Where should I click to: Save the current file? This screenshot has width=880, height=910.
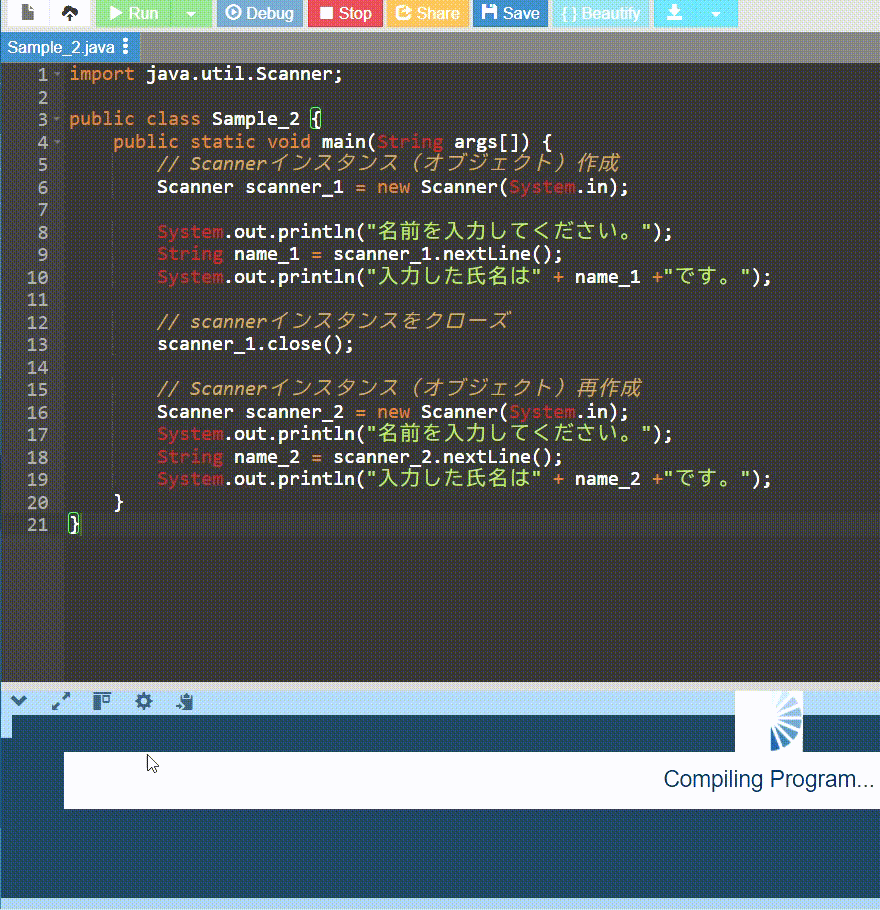510,13
